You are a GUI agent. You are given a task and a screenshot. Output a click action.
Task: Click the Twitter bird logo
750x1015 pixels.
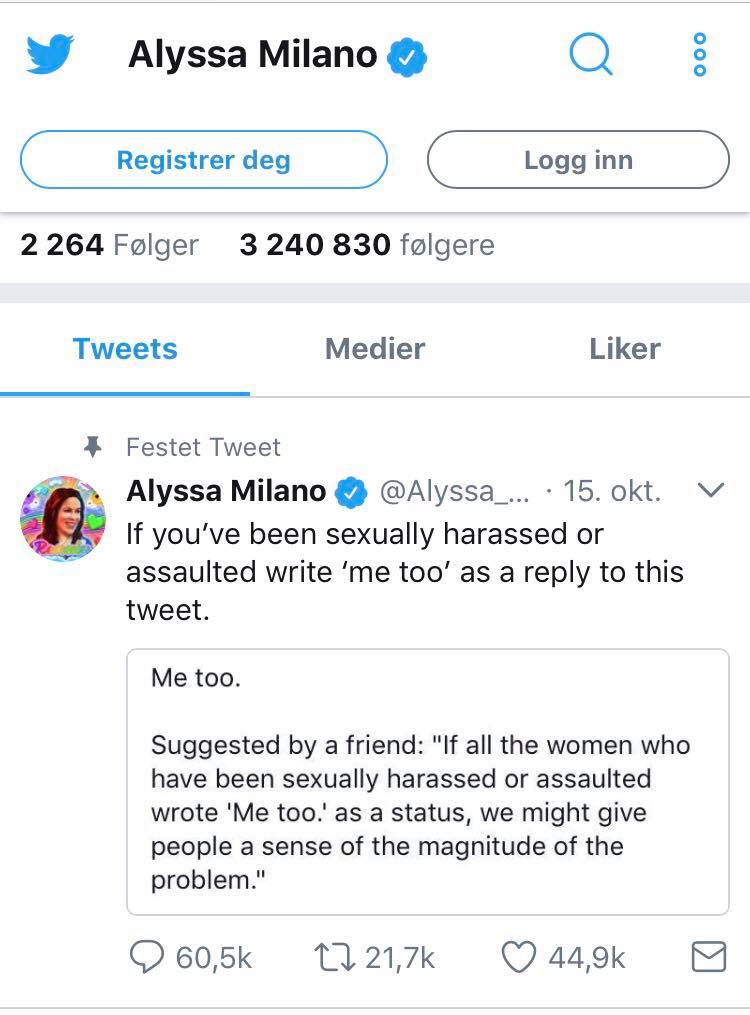tap(50, 54)
